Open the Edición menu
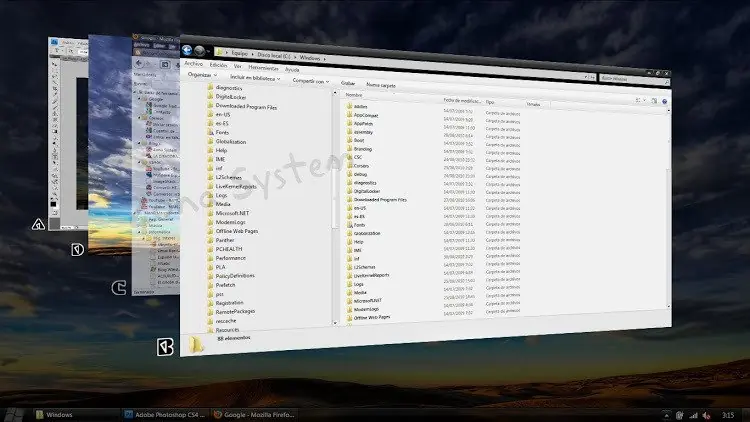Viewport: 750px width, 422px height. coord(219,65)
